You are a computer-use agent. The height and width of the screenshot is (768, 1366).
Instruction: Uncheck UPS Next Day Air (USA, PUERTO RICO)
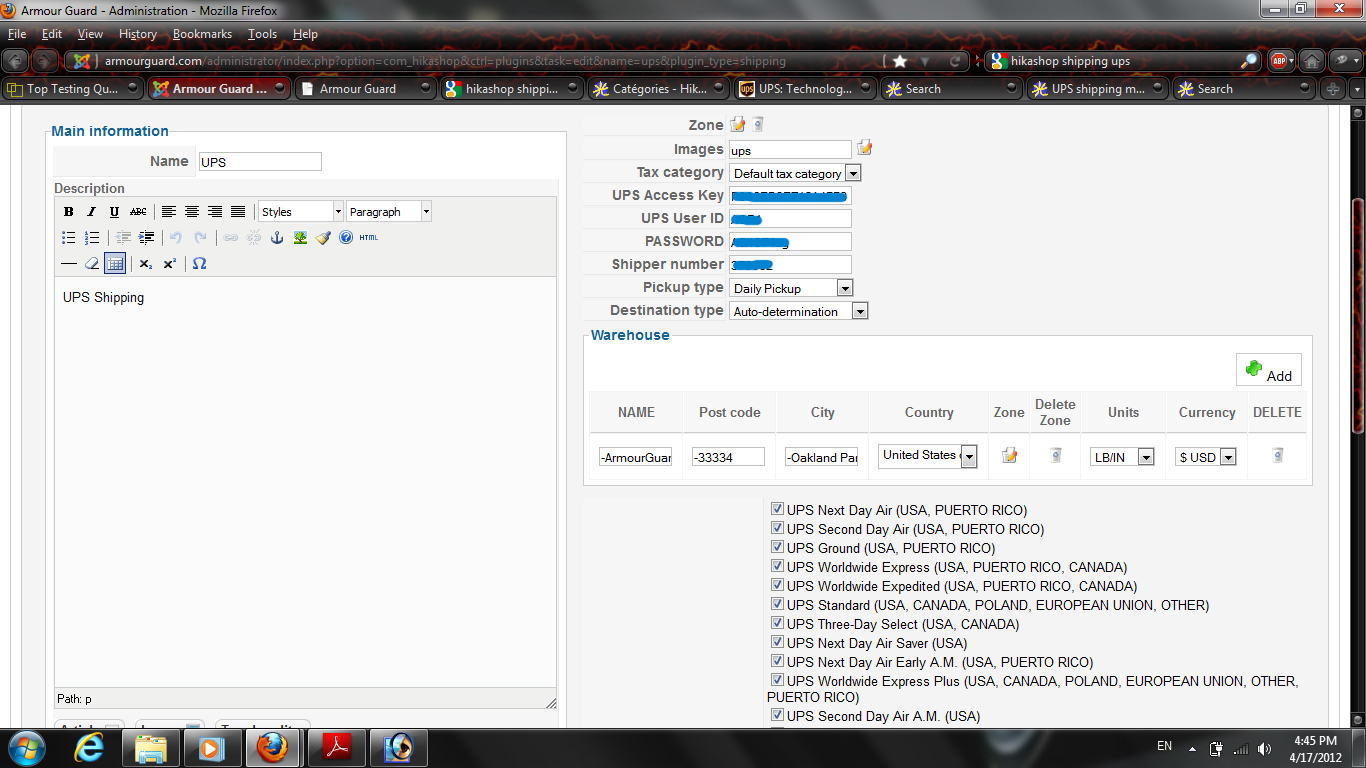coord(777,509)
